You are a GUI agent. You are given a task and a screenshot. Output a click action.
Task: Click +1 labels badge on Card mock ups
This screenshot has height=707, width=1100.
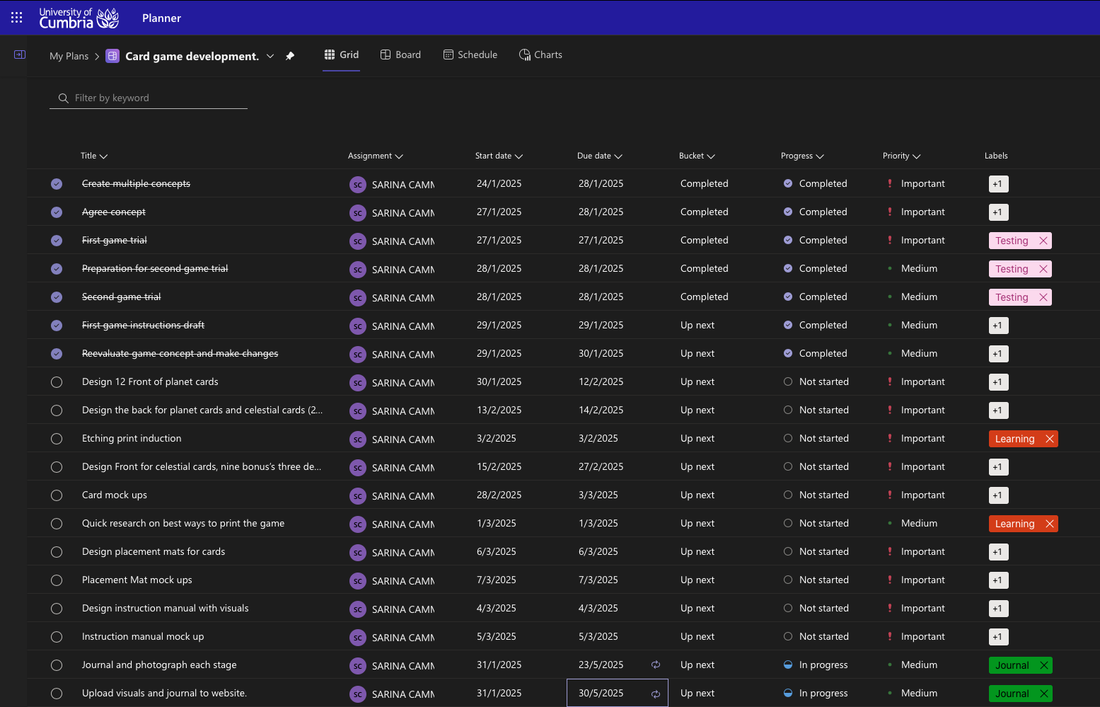coord(998,495)
